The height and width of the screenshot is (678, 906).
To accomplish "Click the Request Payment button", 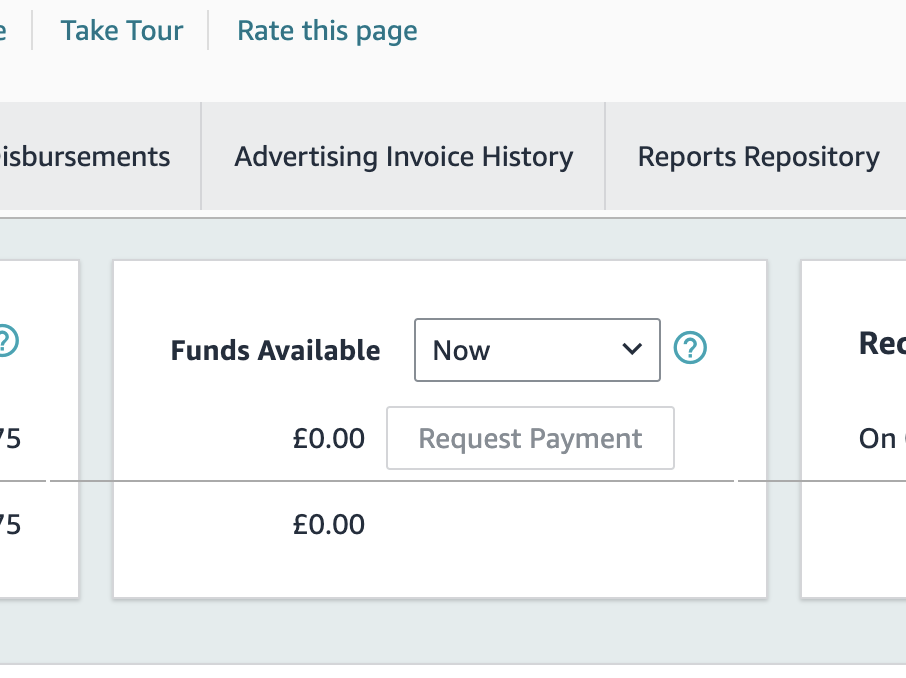I will tap(530, 438).
